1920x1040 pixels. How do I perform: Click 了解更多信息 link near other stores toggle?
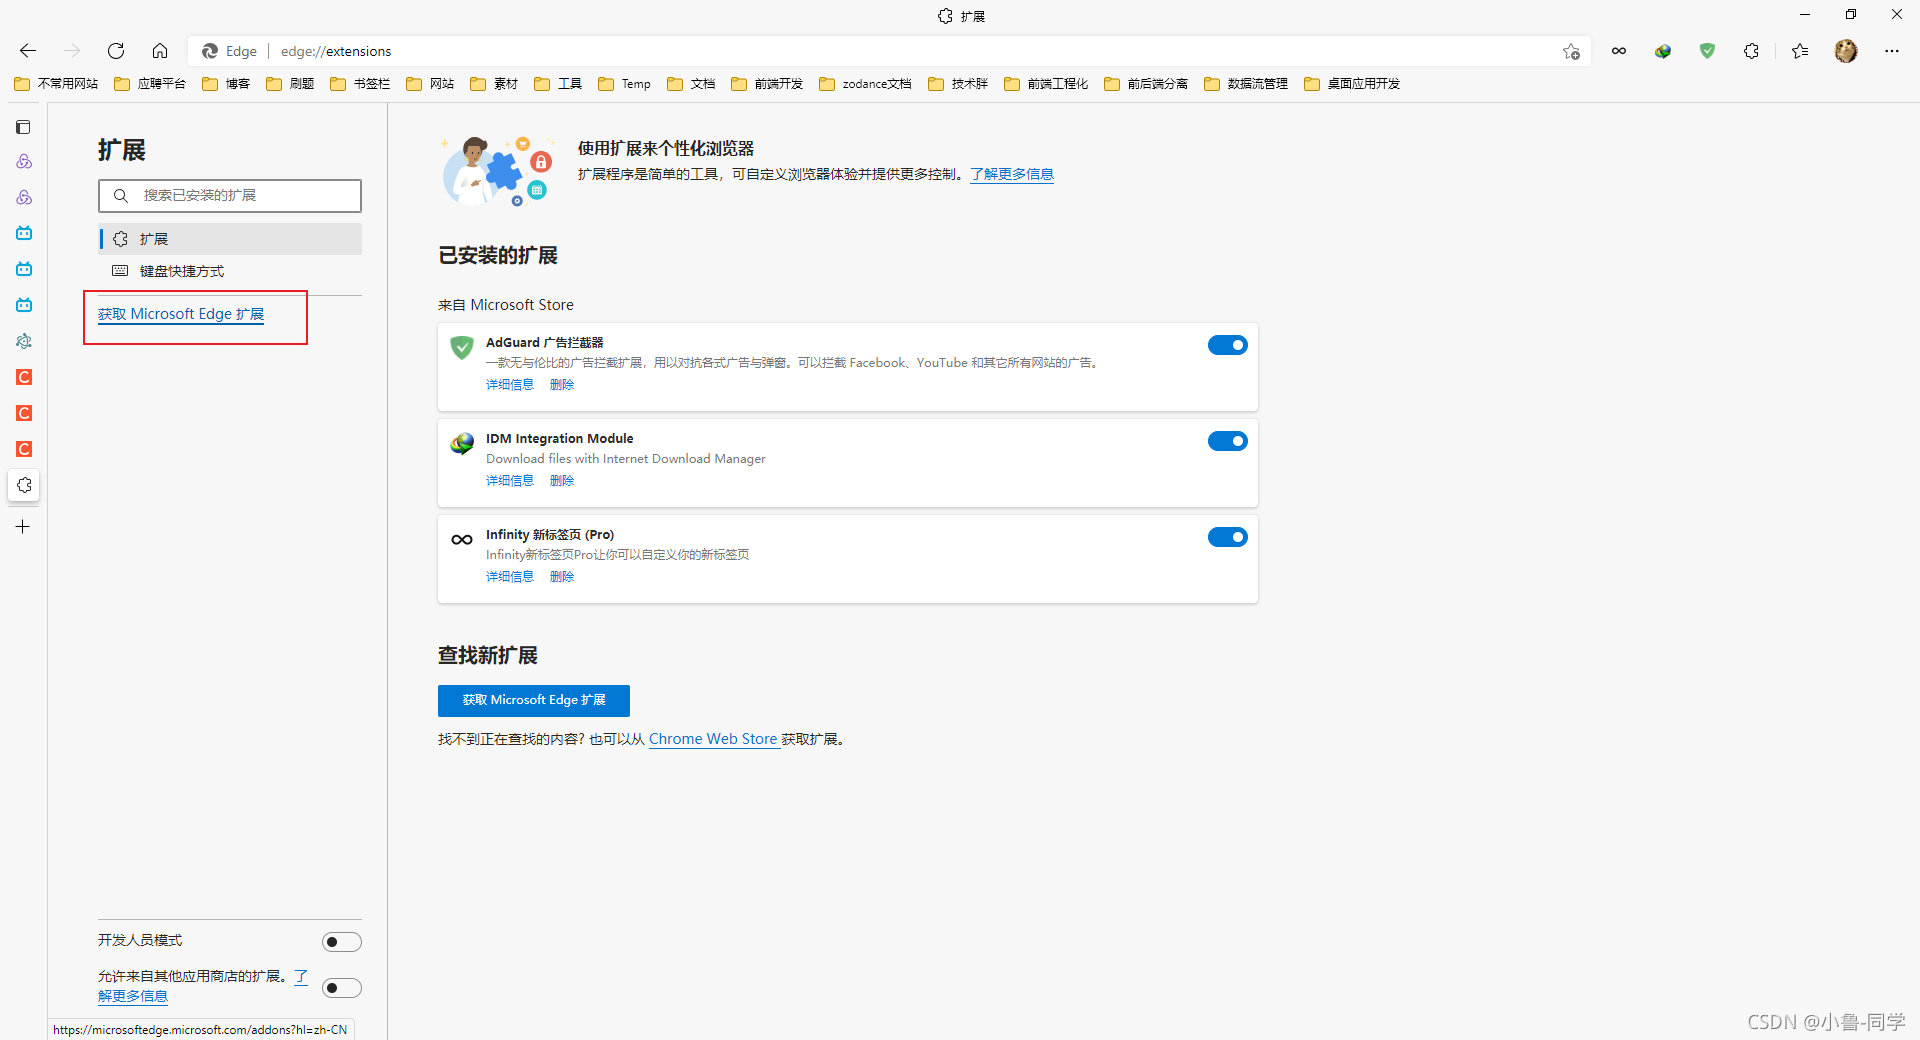tap(133, 996)
